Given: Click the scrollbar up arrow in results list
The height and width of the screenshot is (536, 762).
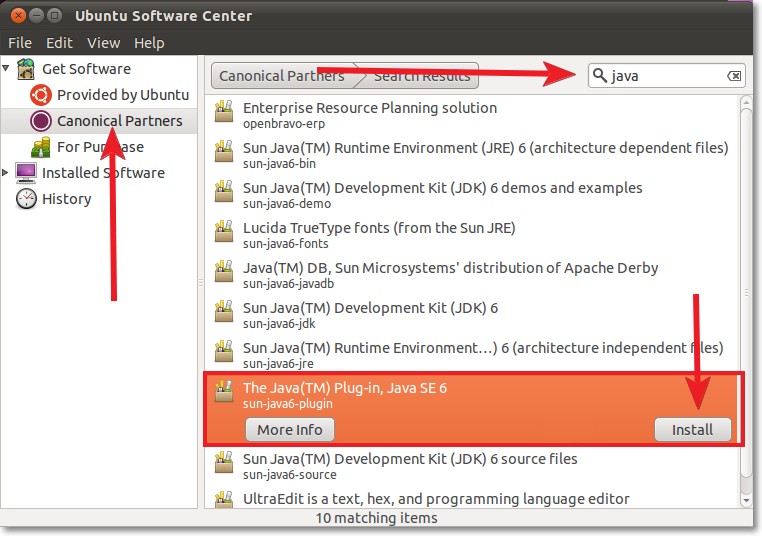Looking at the screenshot, I should [746, 103].
